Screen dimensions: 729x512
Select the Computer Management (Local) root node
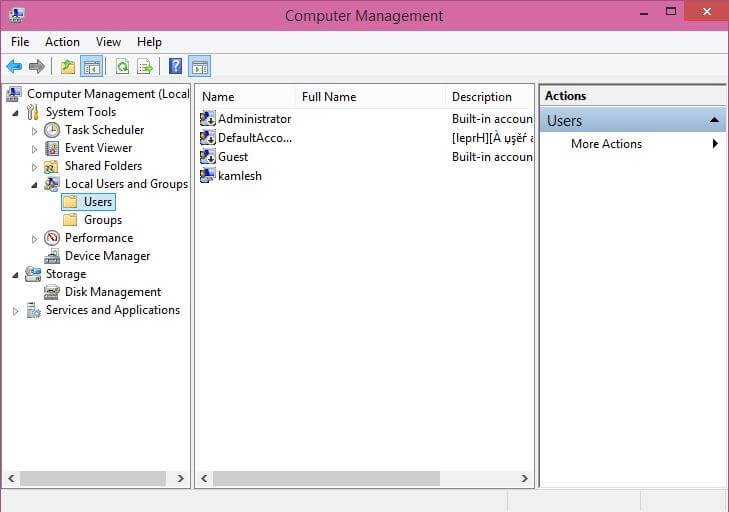coord(108,94)
